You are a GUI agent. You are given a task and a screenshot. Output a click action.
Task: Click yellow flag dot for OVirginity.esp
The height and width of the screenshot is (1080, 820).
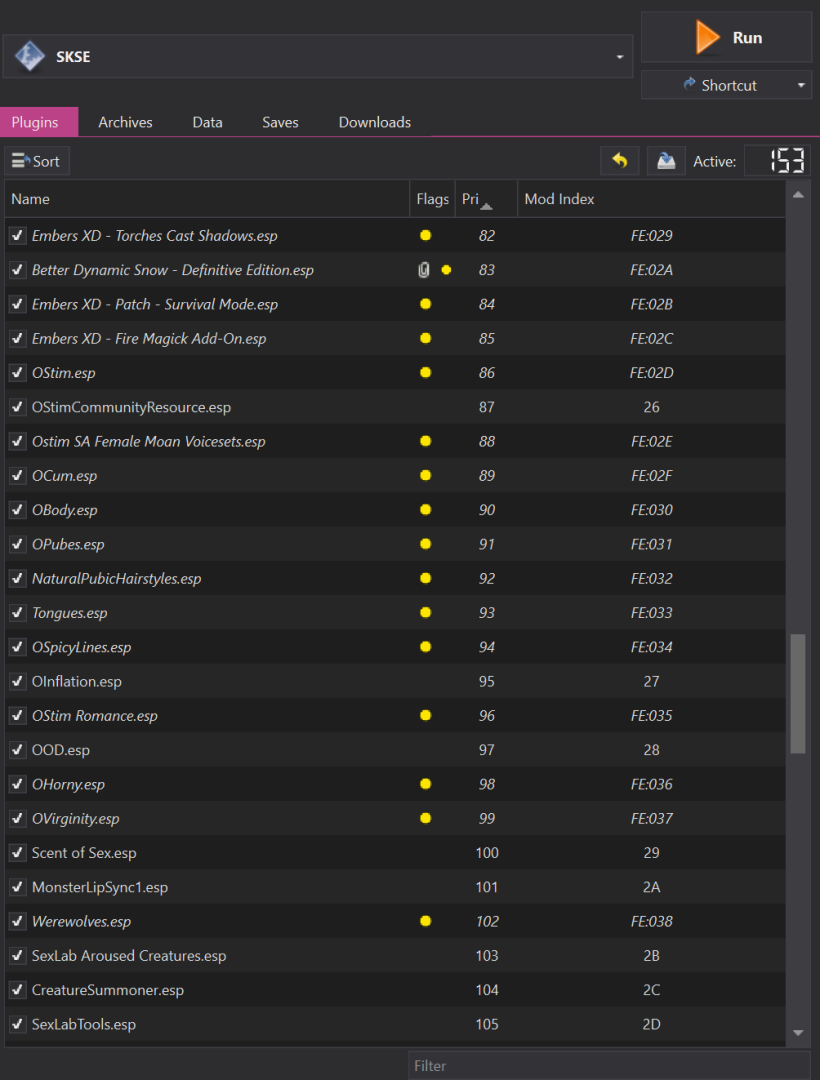(x=425, y=818)
